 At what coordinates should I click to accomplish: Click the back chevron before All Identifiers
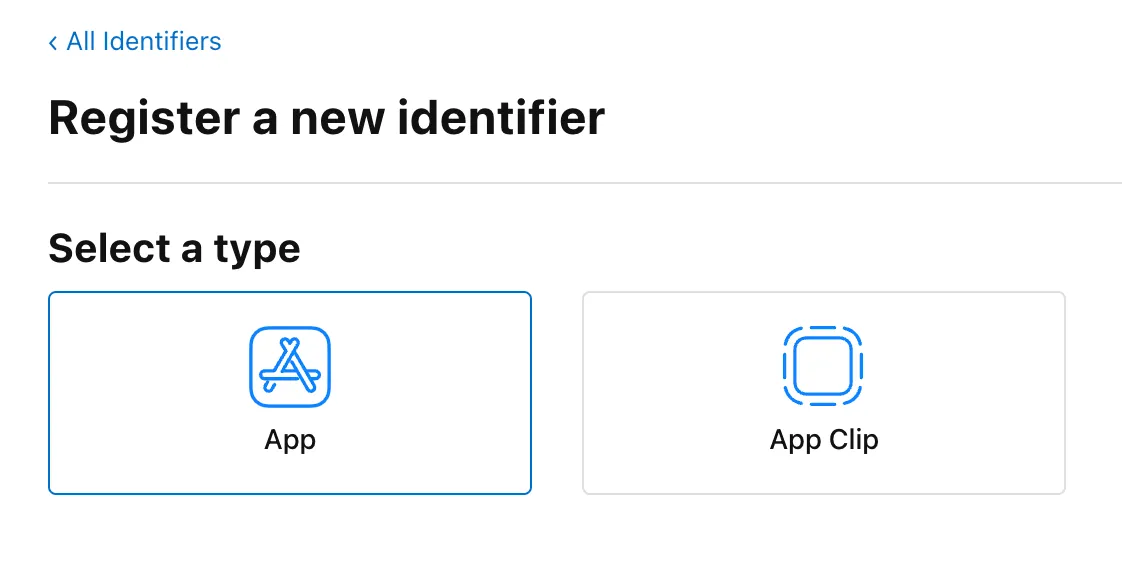(53, 43)
